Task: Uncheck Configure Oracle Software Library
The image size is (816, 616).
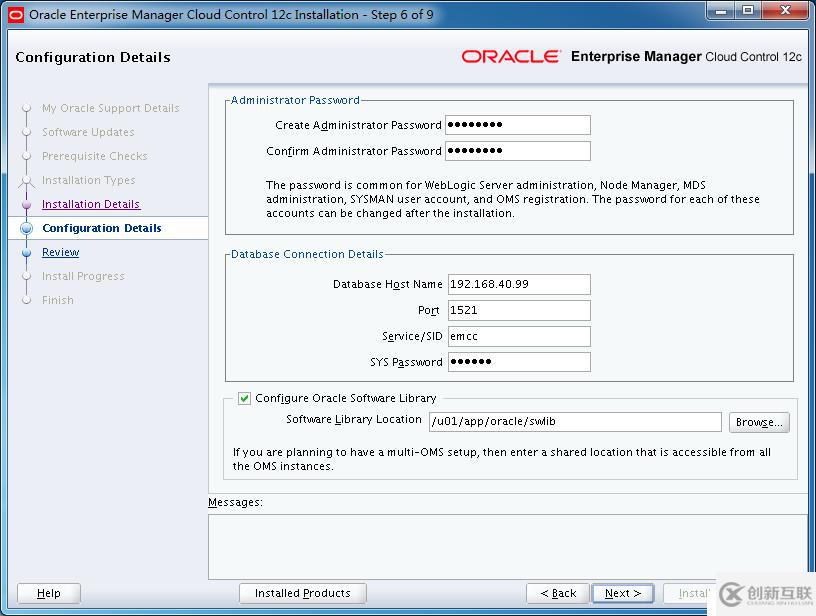Action: pos(244,398)
